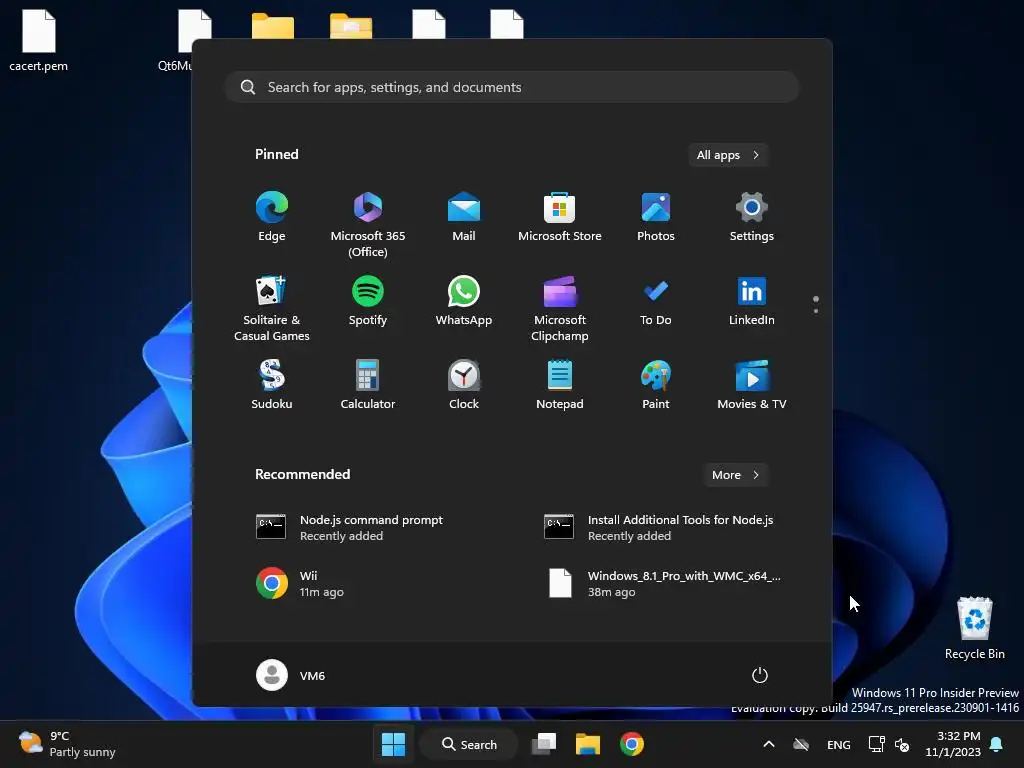Select the cacert.pem desktop file

pyautogui.click(x=39, y=39)
